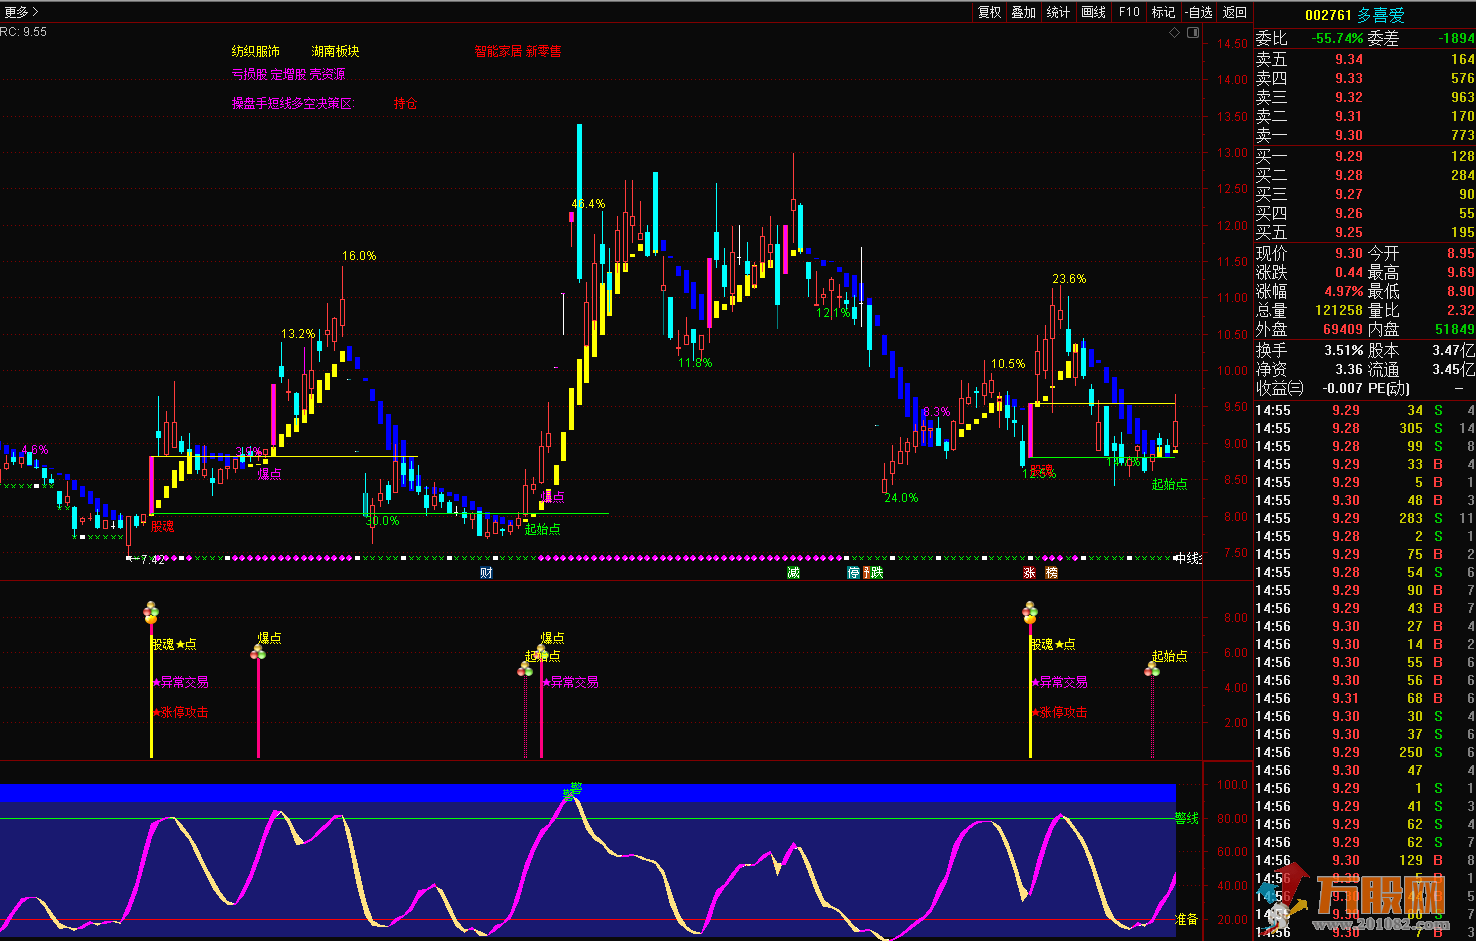
Task: Click the 买一 bid price 9.29
Action: (1348, 156)
